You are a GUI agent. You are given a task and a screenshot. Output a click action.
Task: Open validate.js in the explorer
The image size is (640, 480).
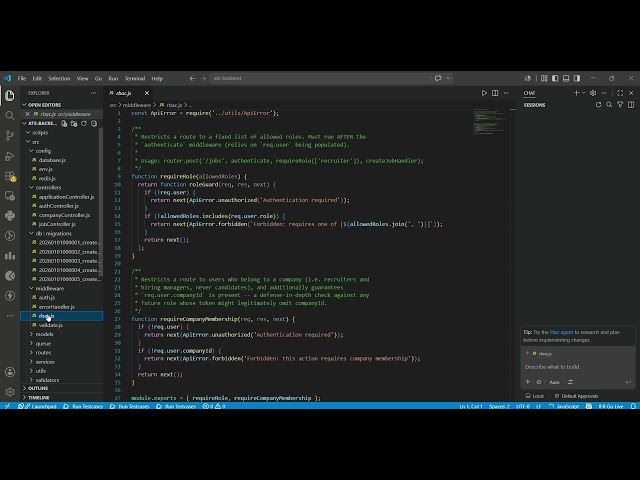[51, 325]
